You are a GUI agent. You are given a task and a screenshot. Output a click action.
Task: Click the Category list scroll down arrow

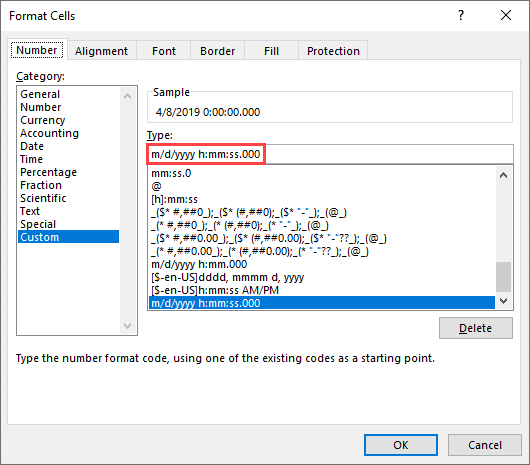point(127,325)
